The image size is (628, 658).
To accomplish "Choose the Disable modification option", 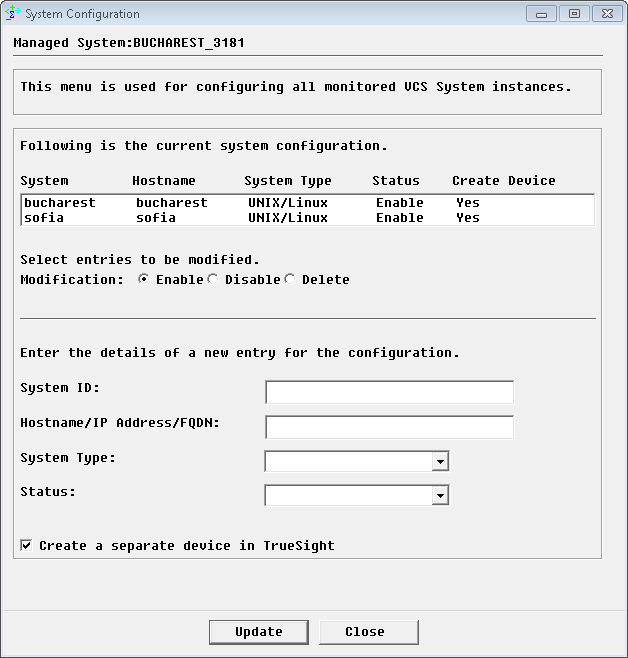I will 213,280.
